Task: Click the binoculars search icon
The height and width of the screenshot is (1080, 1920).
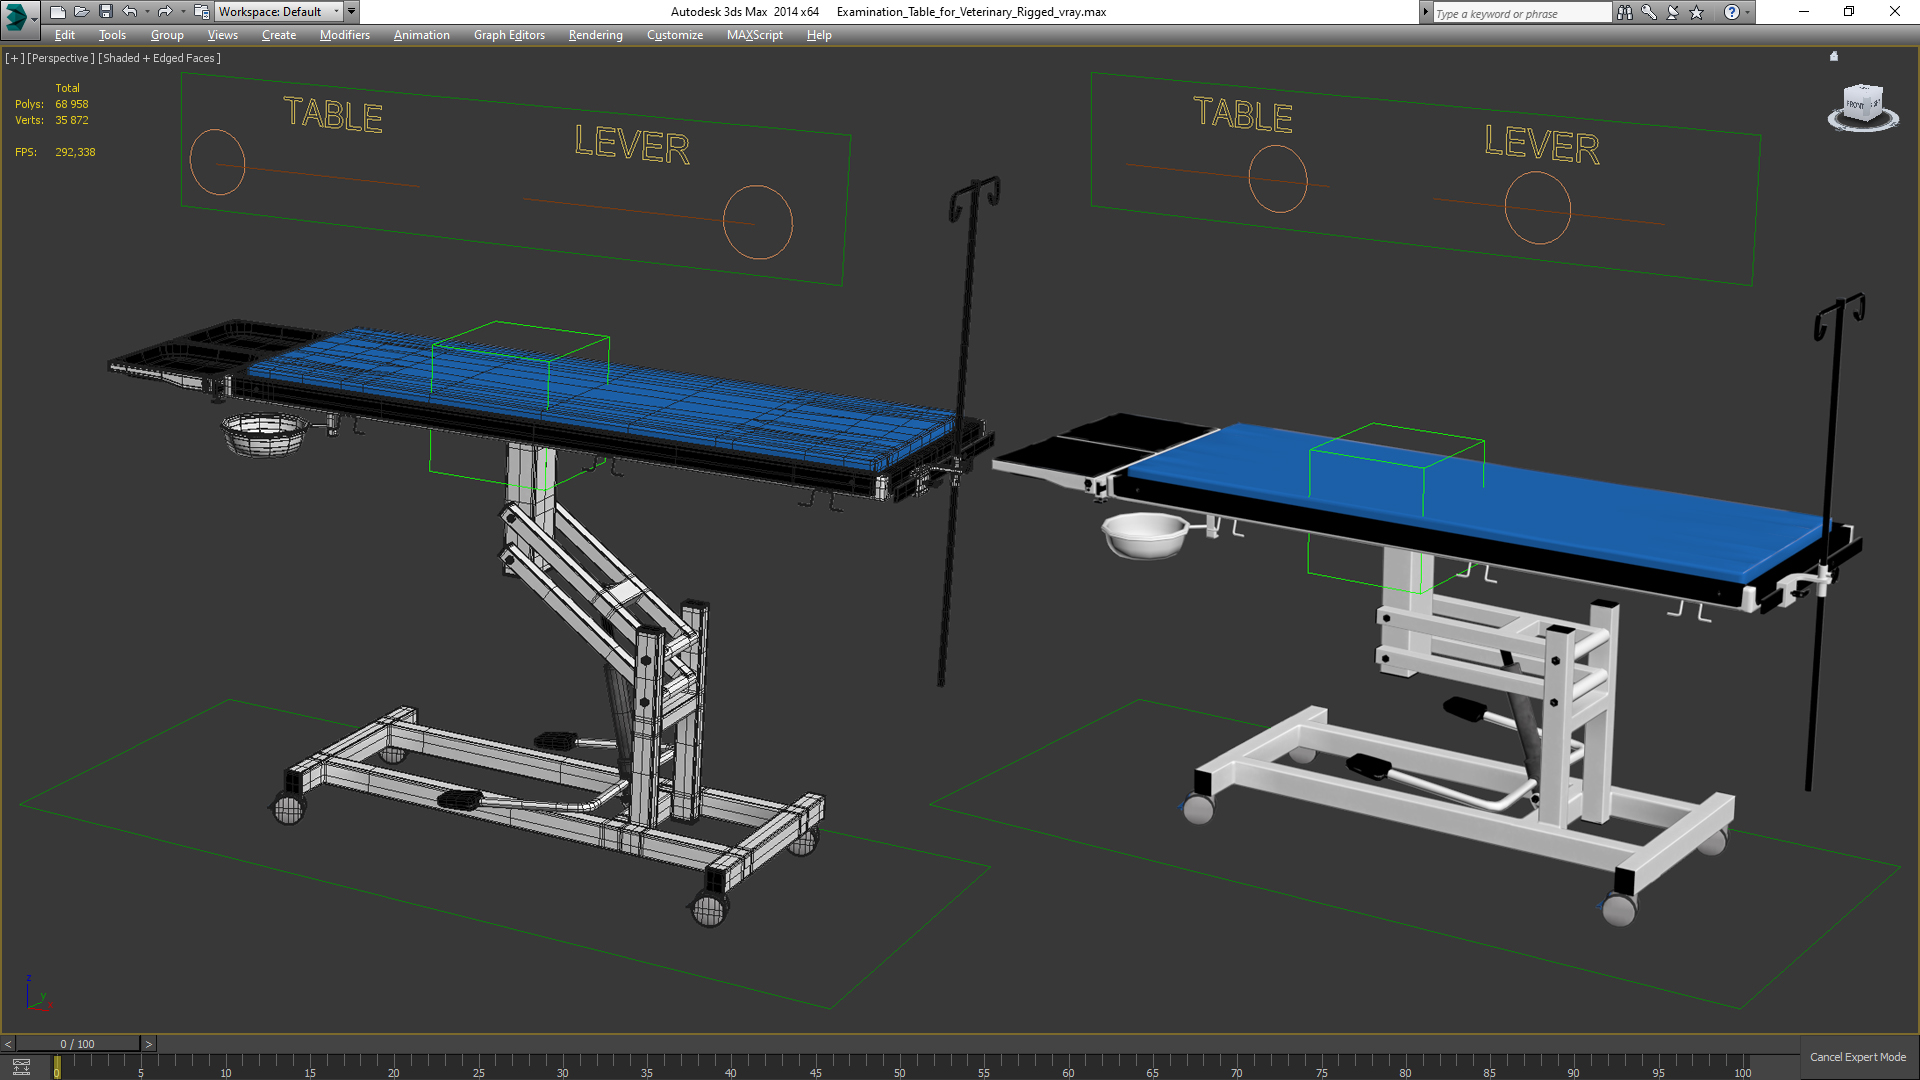Action: coord(1625,12)
